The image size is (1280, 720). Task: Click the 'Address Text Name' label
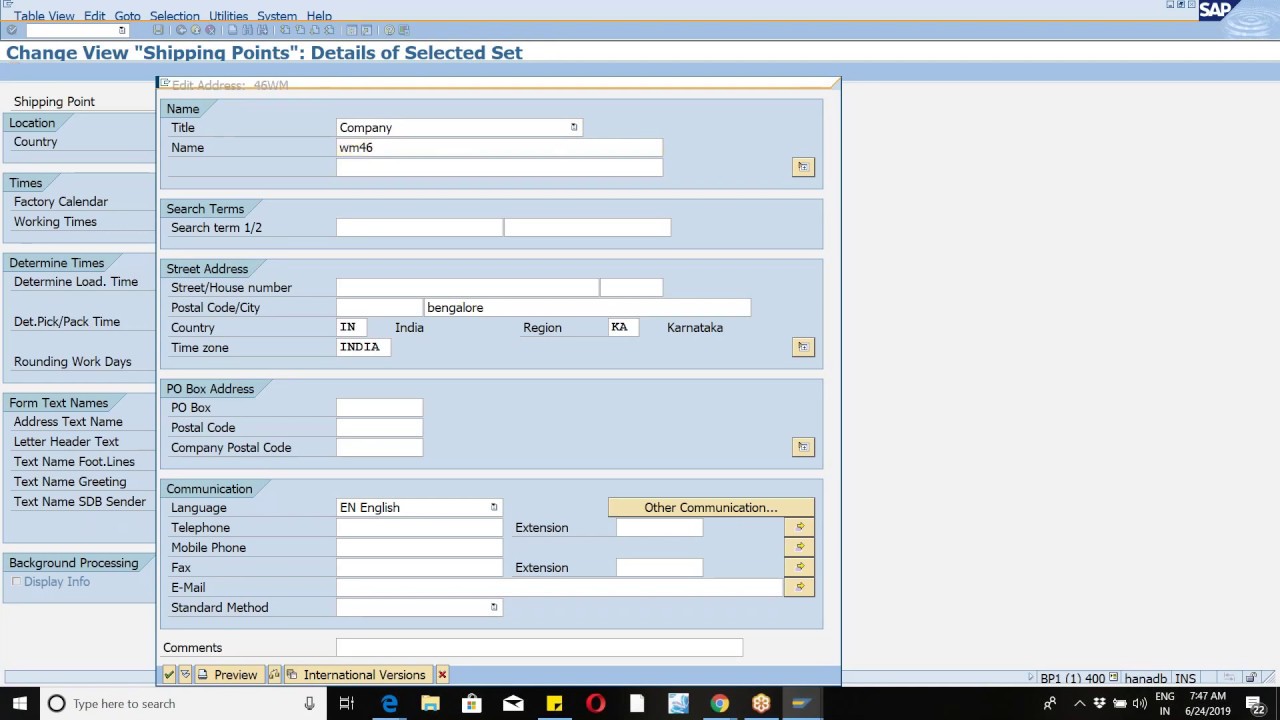click(x=68, y=421)
